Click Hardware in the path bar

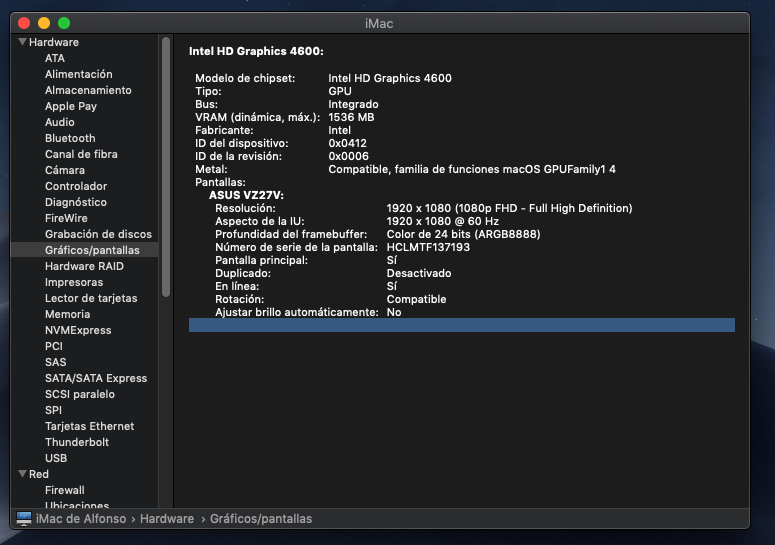pos(167,519)
